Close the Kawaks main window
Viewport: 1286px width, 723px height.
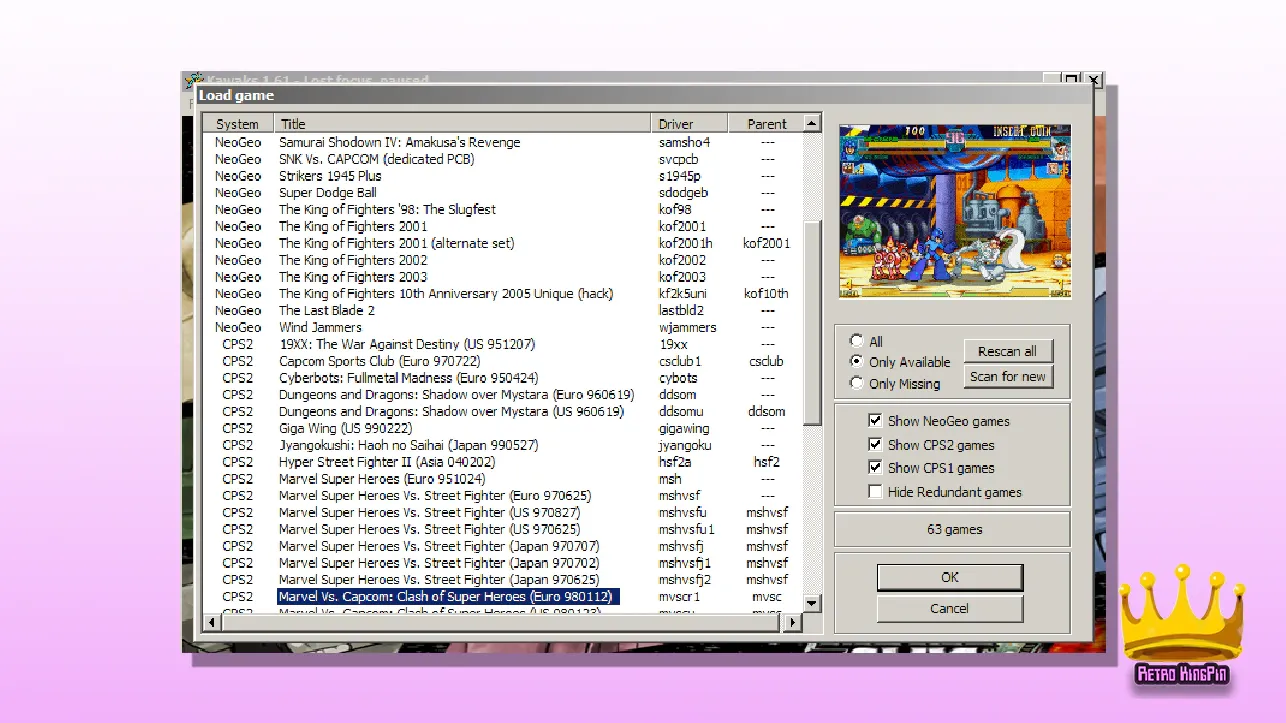coord(1093,79)
